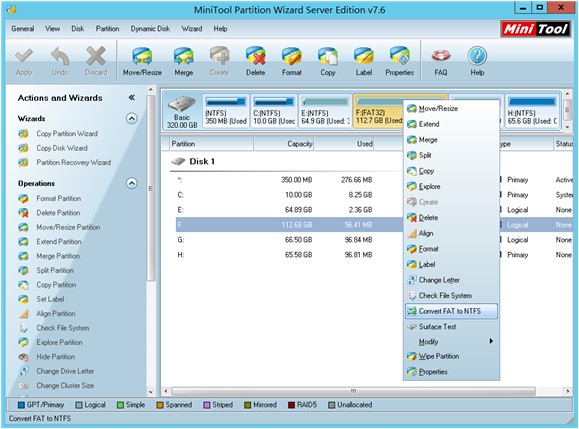Click the Create toolbar icon
Viewport: 579px width, 429px height.
[x=219, y=62]
